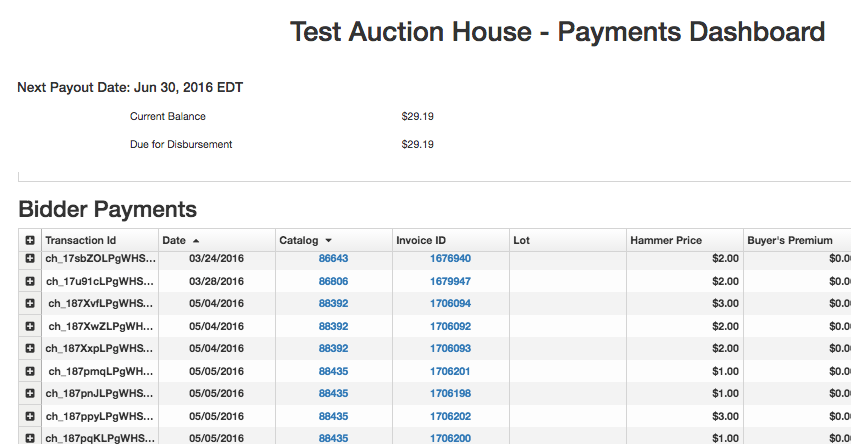Open invoice 1676940 link

(x=450, y=259)
